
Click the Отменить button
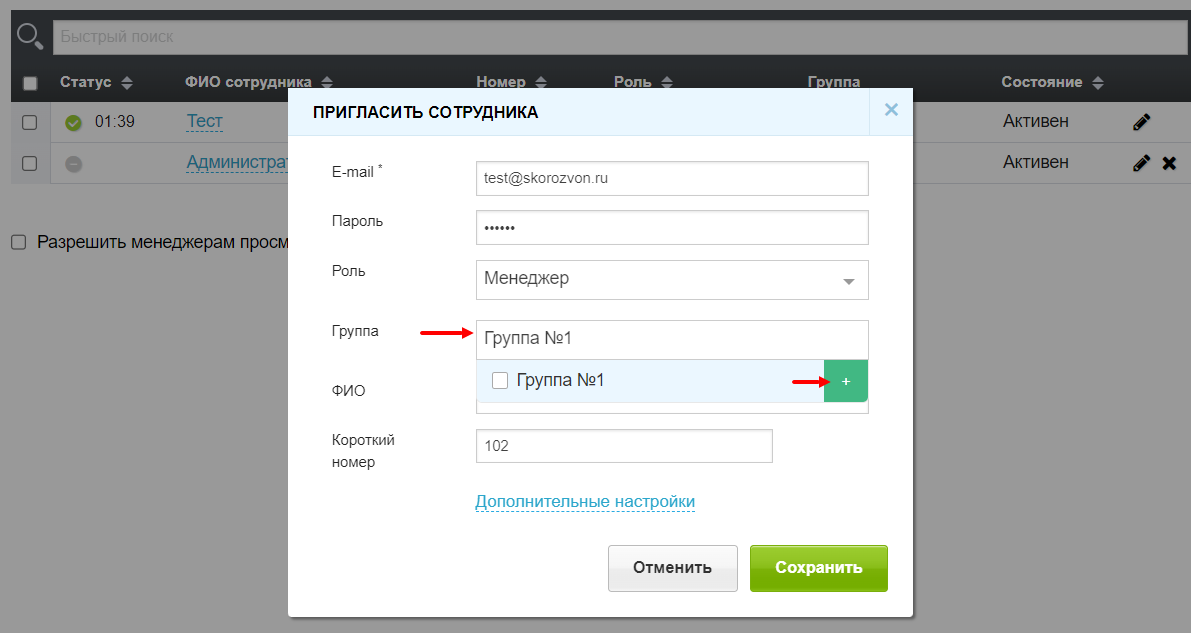coord(672,568)
